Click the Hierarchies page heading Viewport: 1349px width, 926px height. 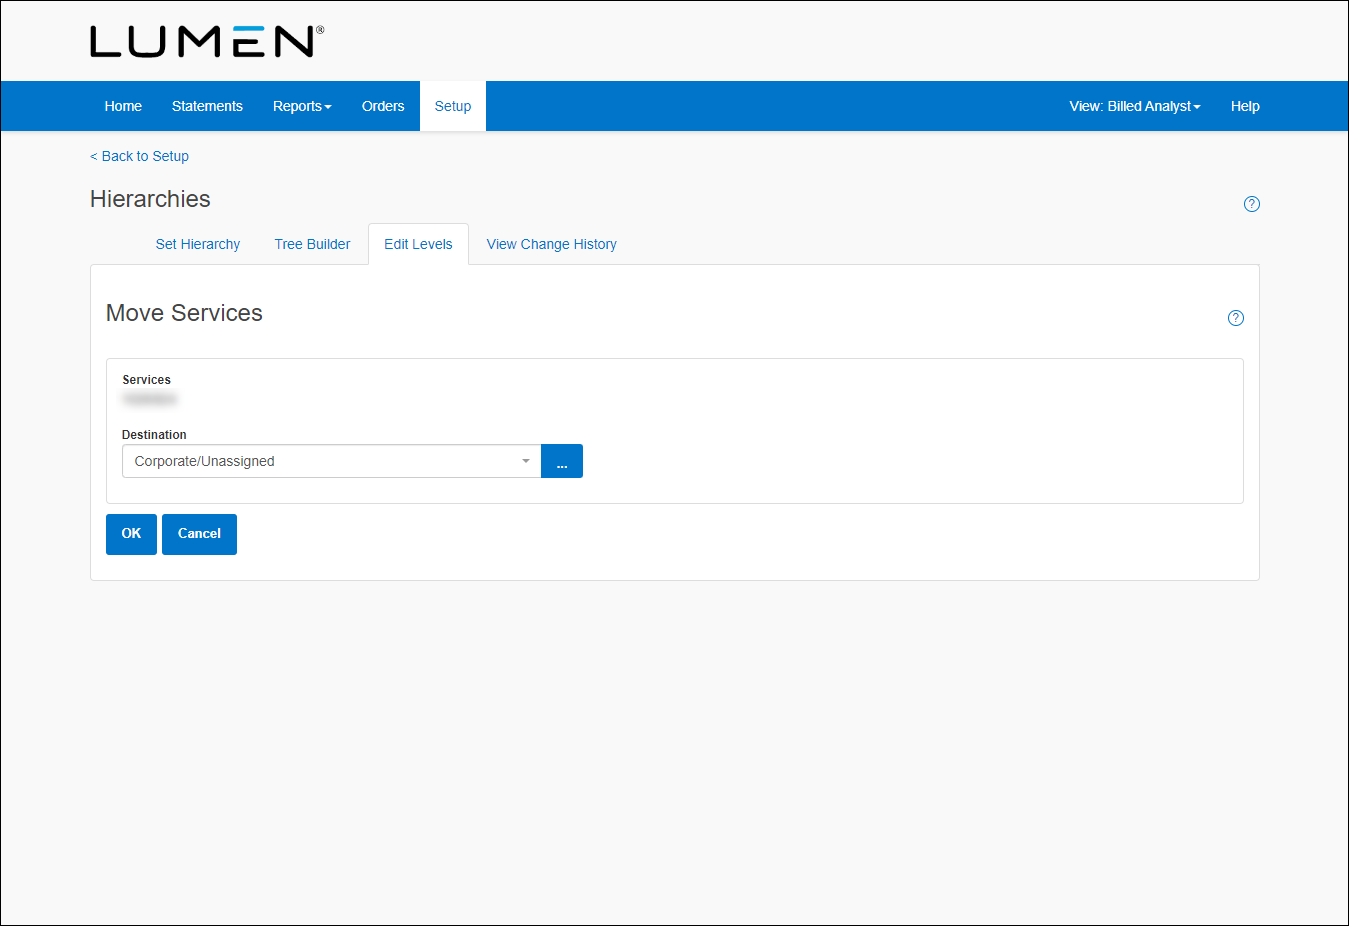click(x=150, y=199)
